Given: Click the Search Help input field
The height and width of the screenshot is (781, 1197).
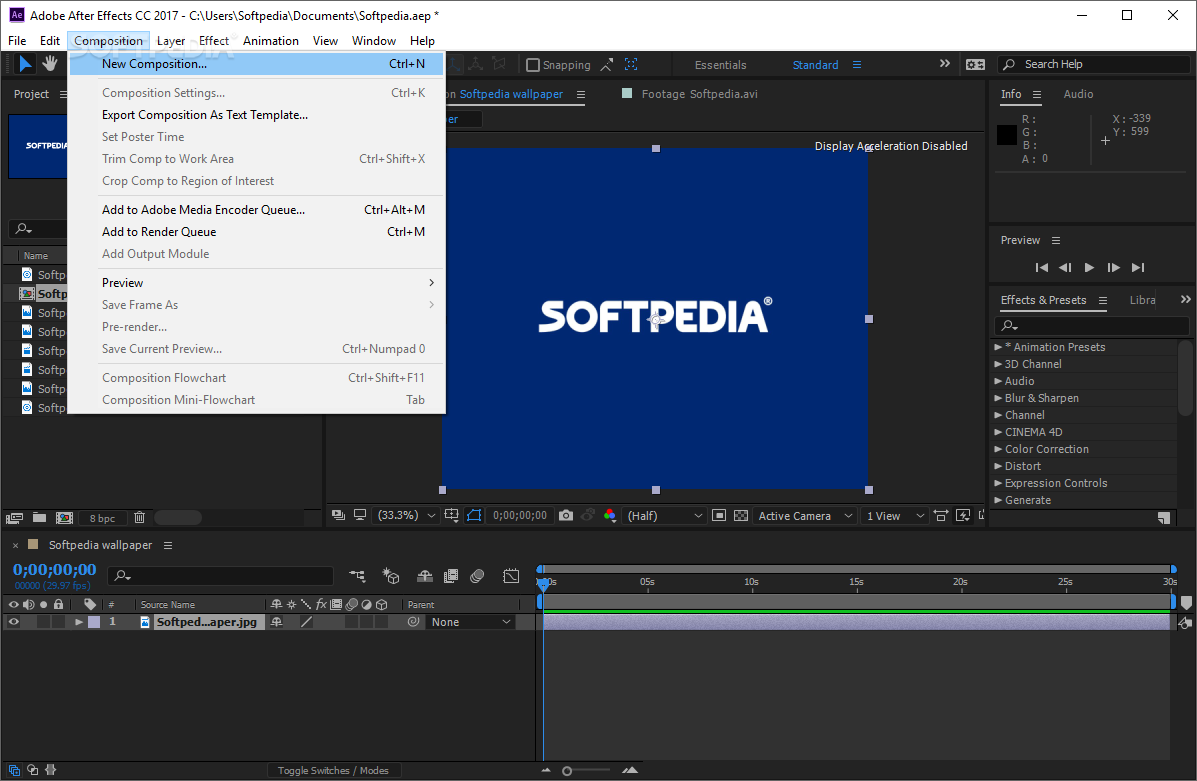Looking at the screenshot, I should [1093, 65].
